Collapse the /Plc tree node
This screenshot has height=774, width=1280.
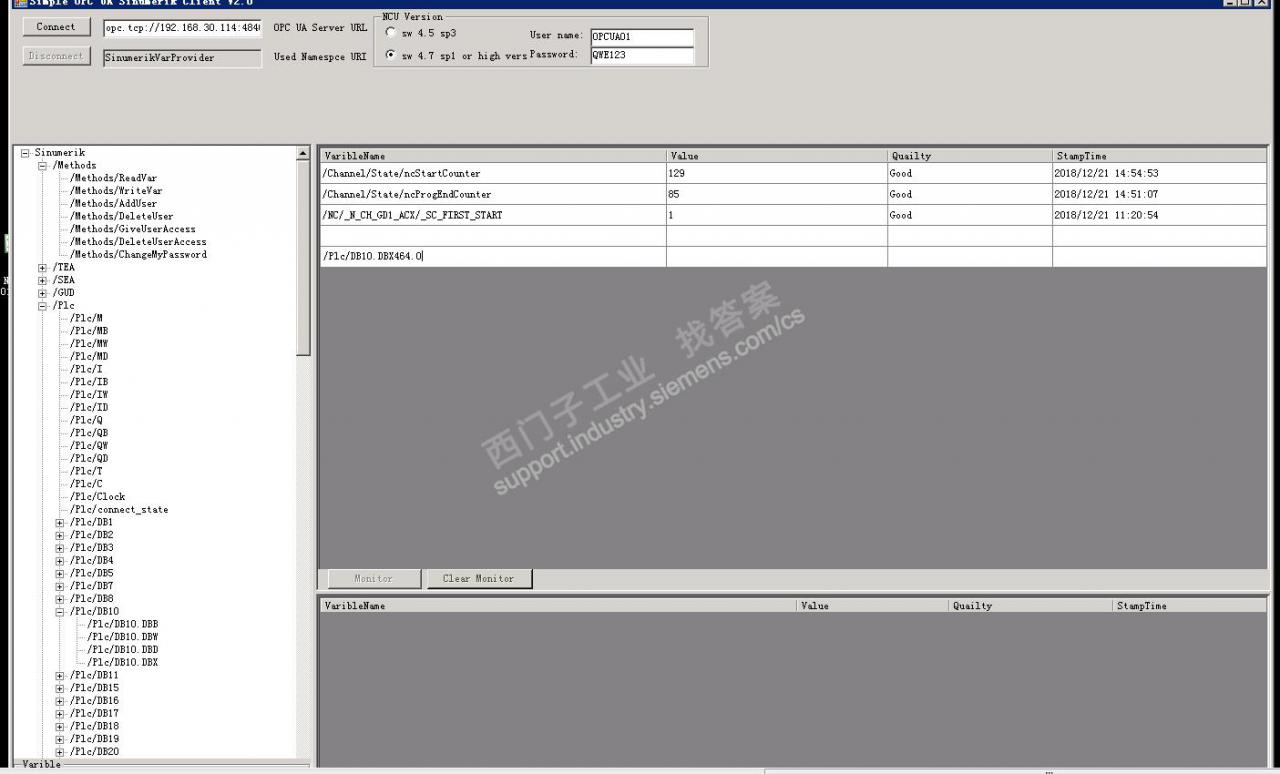[43, 306]
